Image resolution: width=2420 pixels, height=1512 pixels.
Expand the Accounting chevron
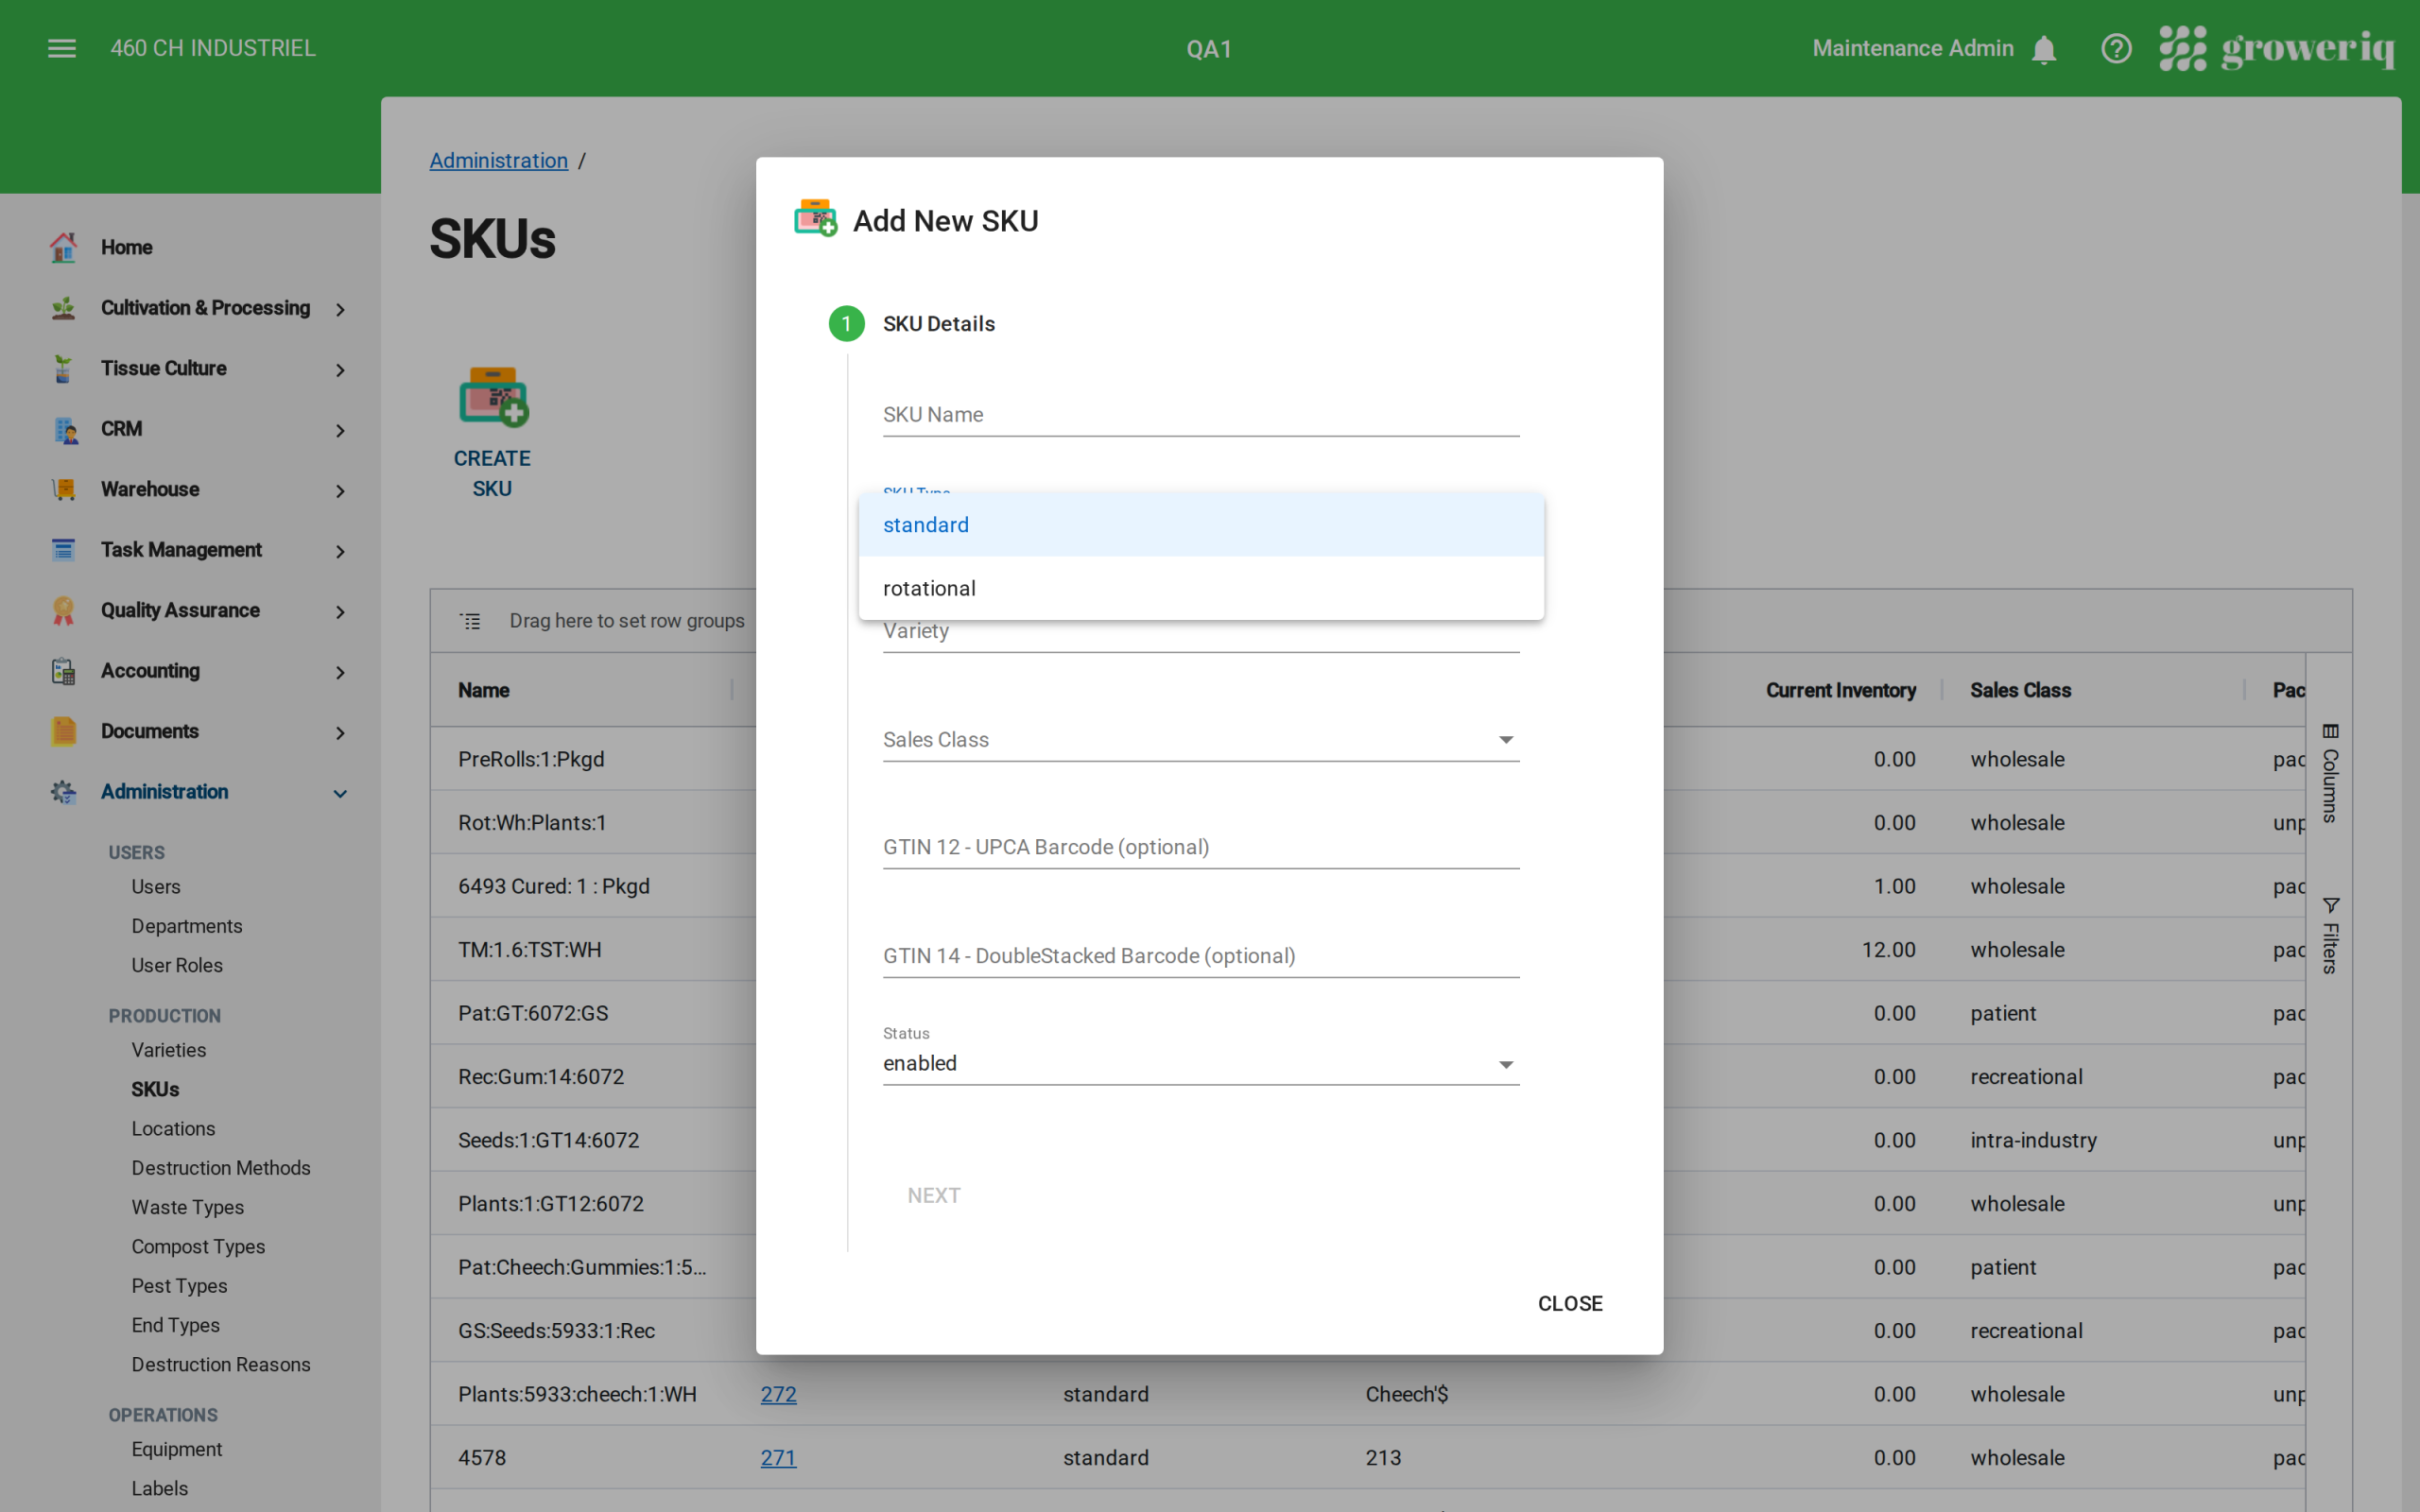click(340, 673)
